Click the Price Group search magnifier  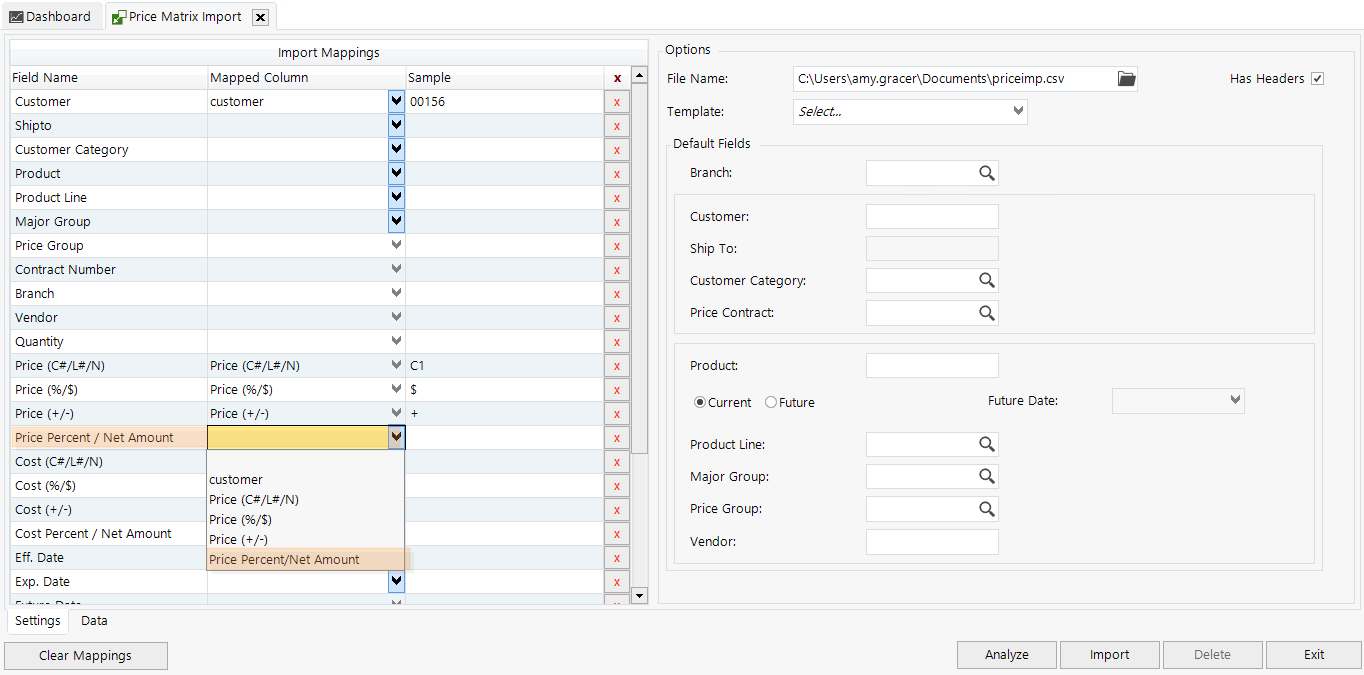(x=988, y=508)
